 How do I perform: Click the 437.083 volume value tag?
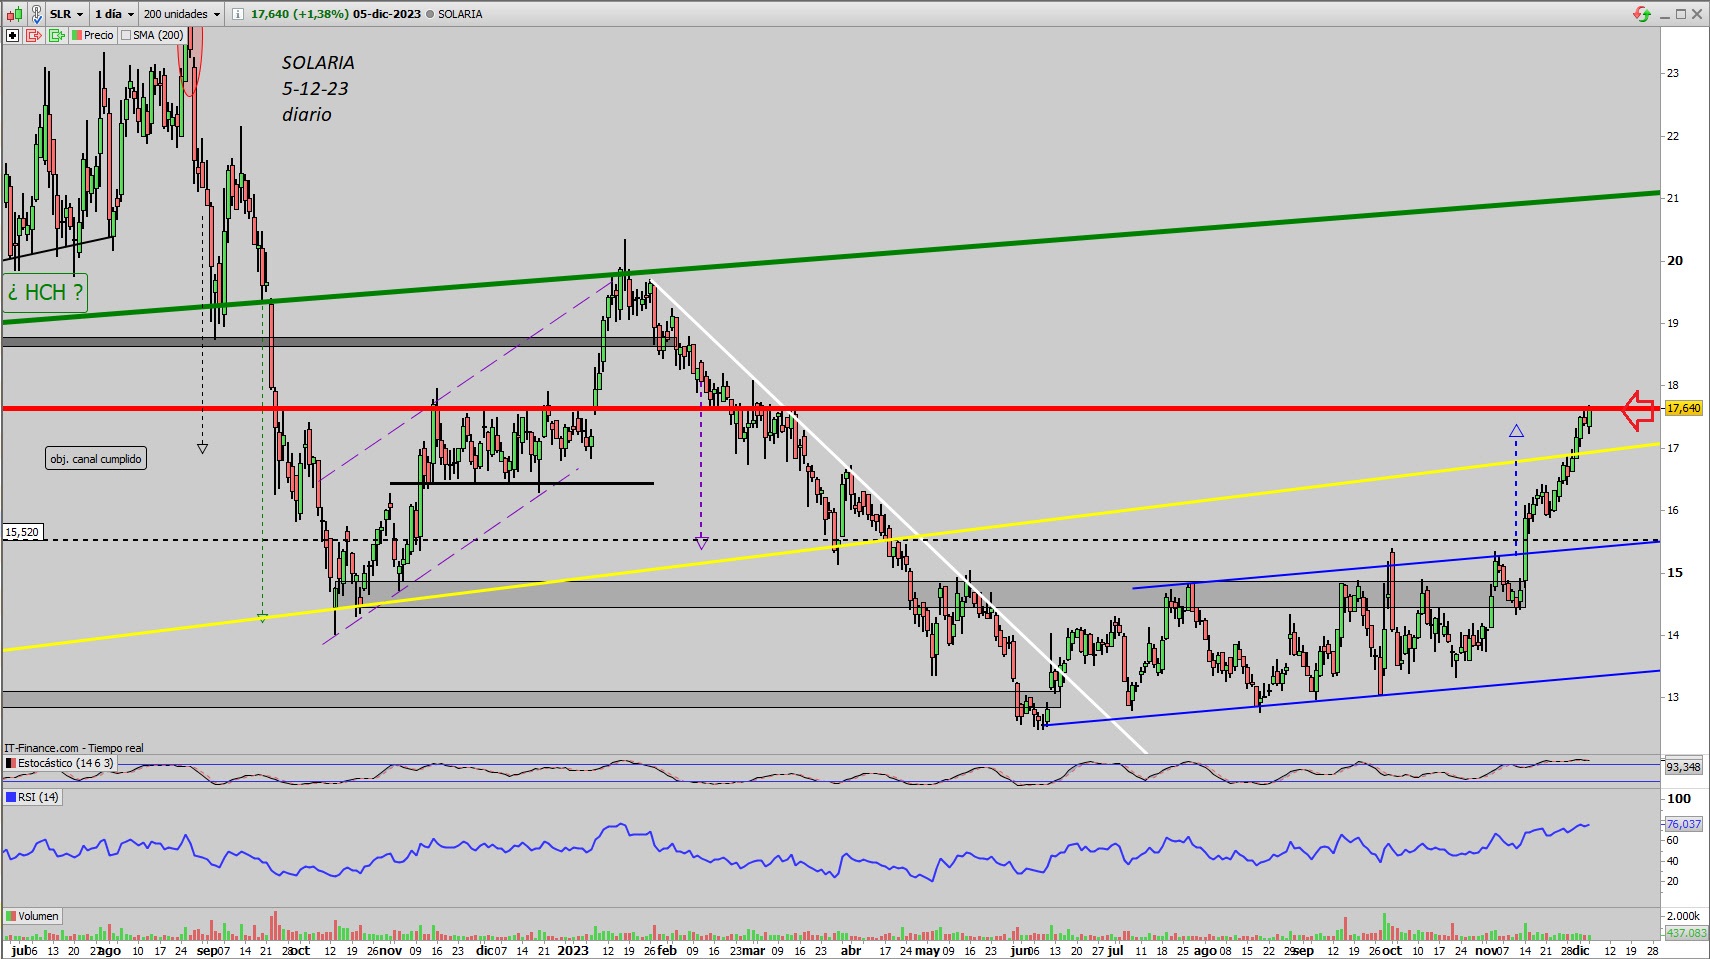1686,933
